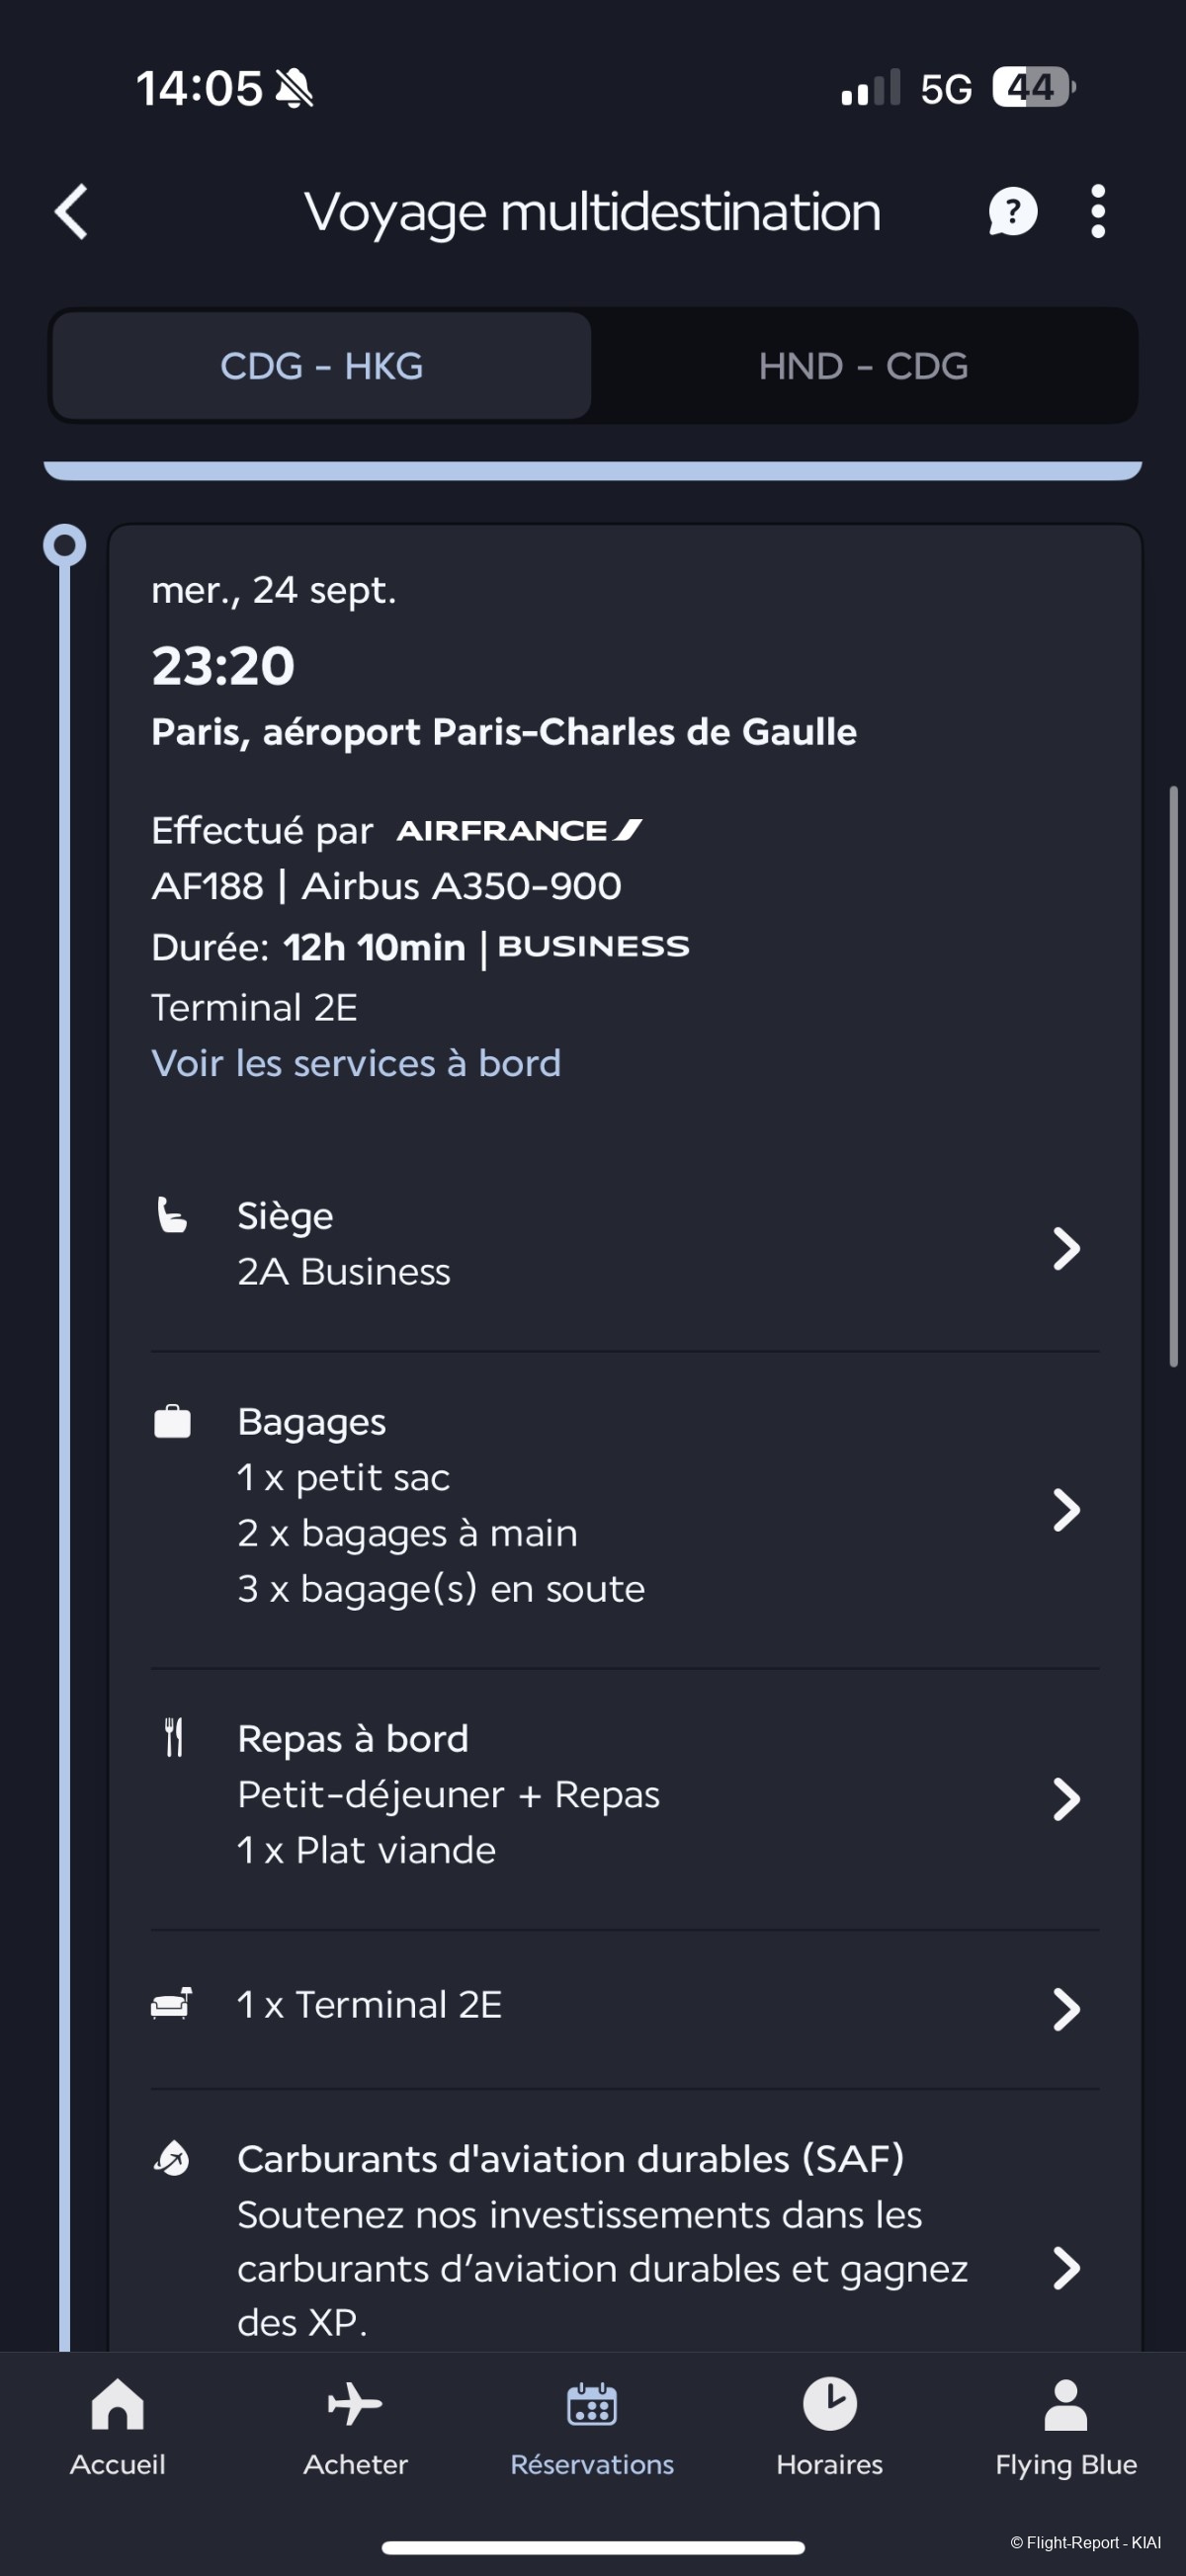Open Voir les services à bord link
This screenshot has height=2576, width=1186.
coord(356,1063)
